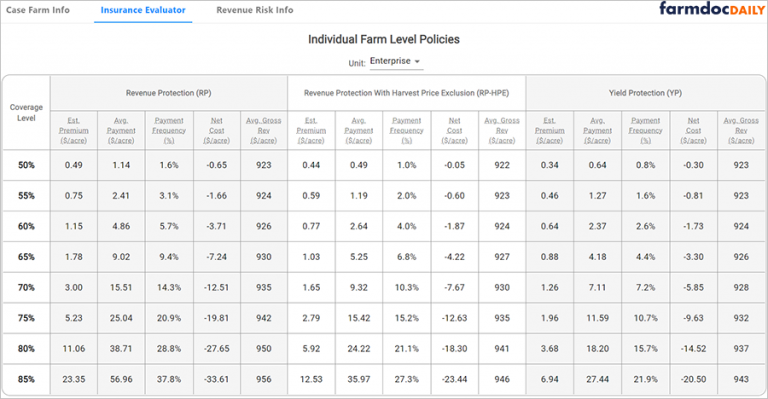Viewport: 768px width, 399px height.
Task: Click RP-HPE Net Cost column header
Action: 455,130
